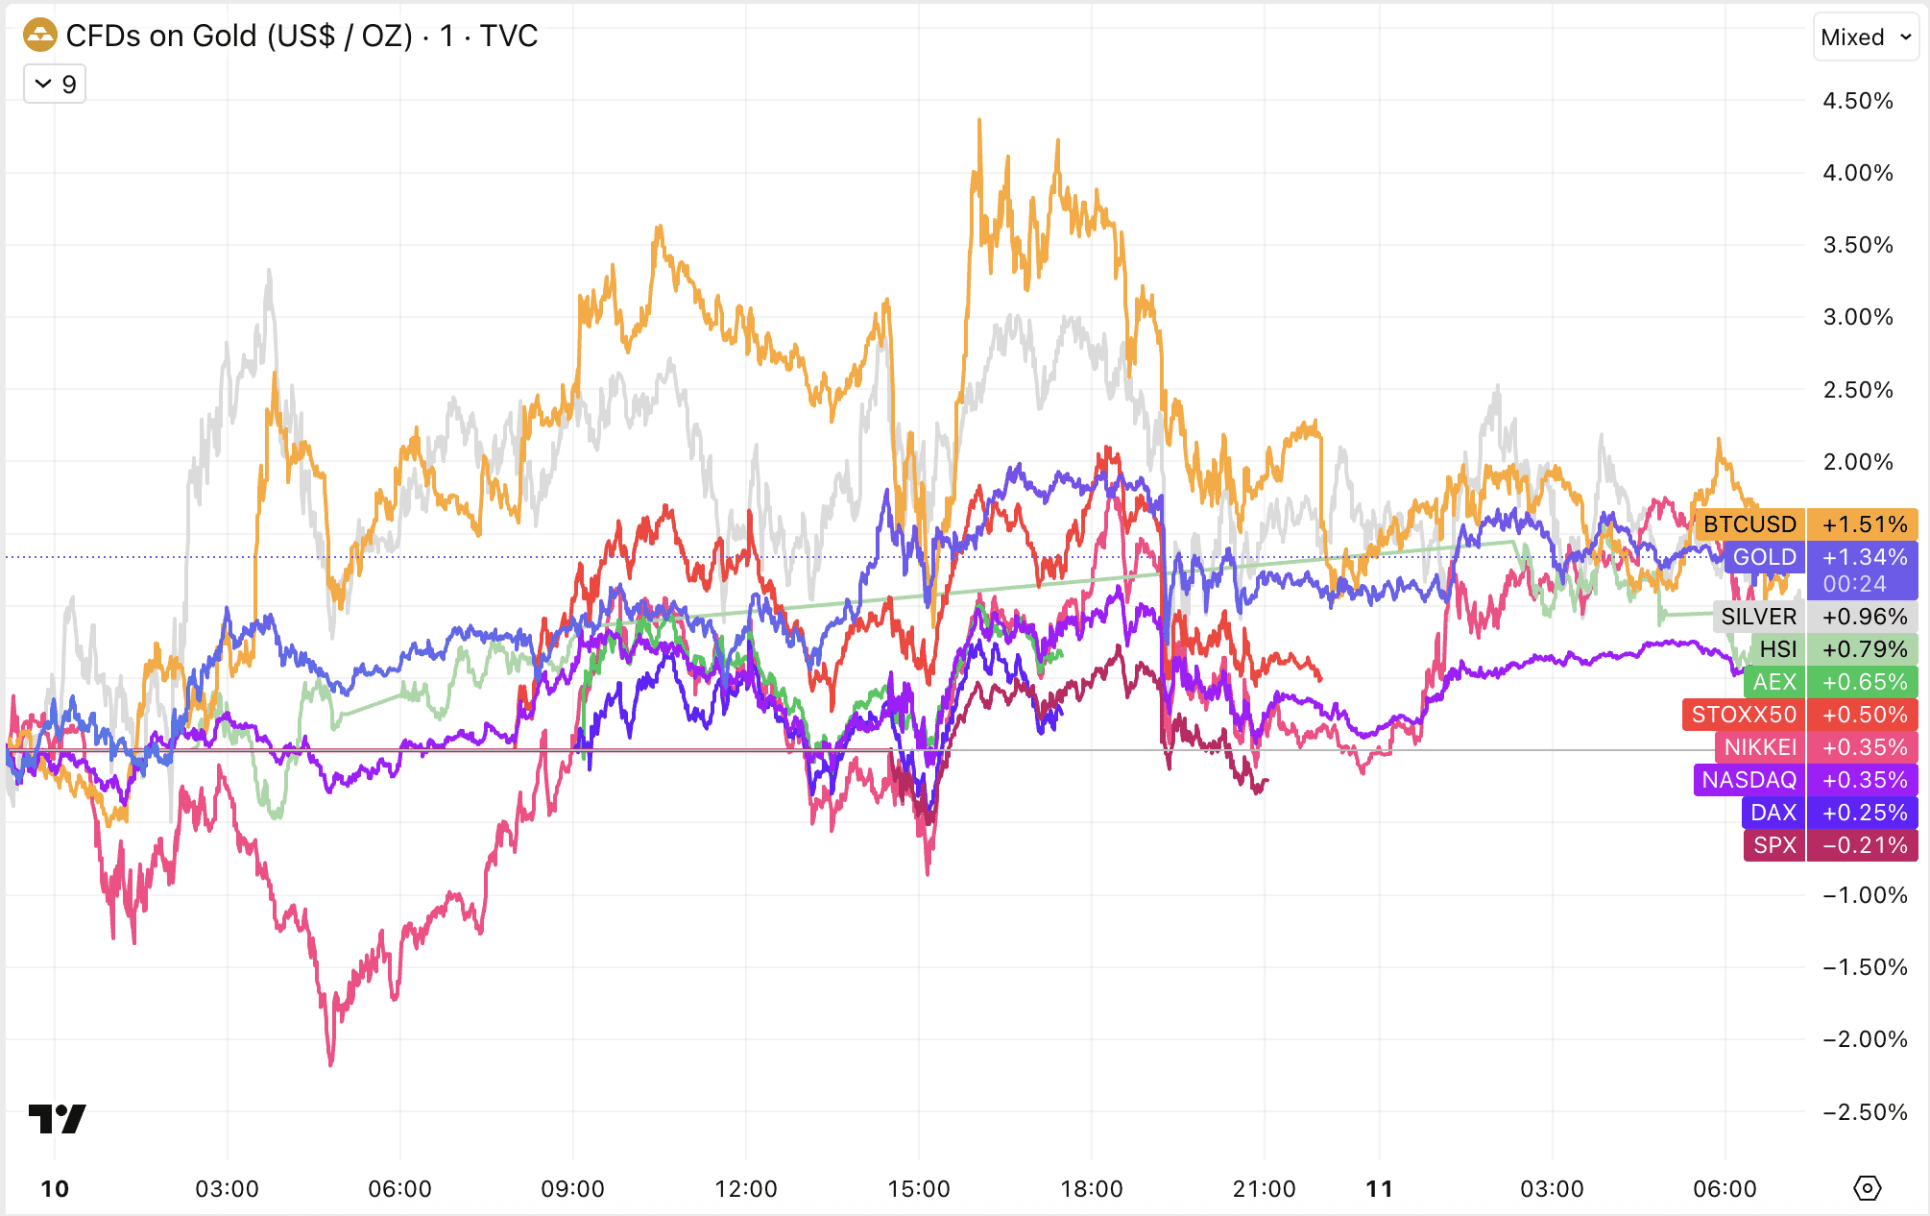Click the 12:00 time axis marker
Viewport: 1930px width, 1216px height.
(x=746, y=1189)
